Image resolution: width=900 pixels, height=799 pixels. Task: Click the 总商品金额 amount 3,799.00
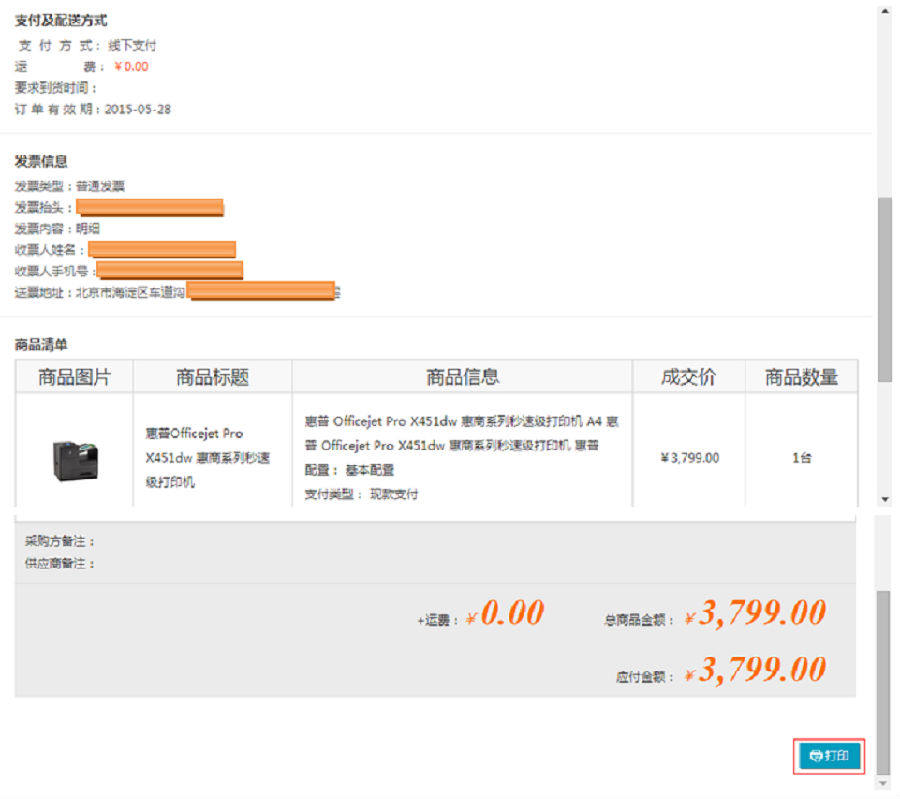click(763, 612)
